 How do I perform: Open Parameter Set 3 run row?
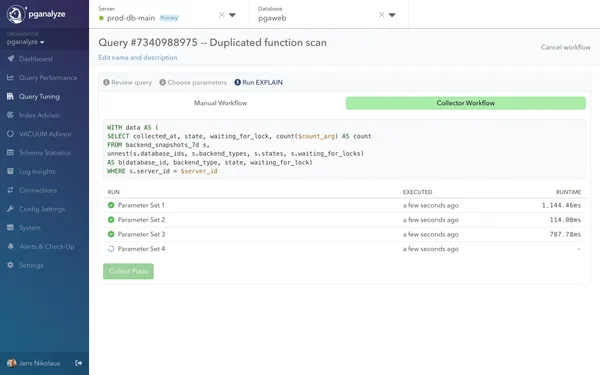pyautogui.click(x=344, y=235)
